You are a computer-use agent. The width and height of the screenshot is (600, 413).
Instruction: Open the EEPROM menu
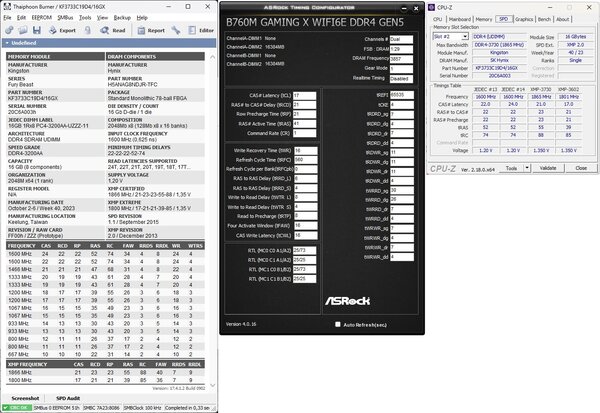[41, 18]
